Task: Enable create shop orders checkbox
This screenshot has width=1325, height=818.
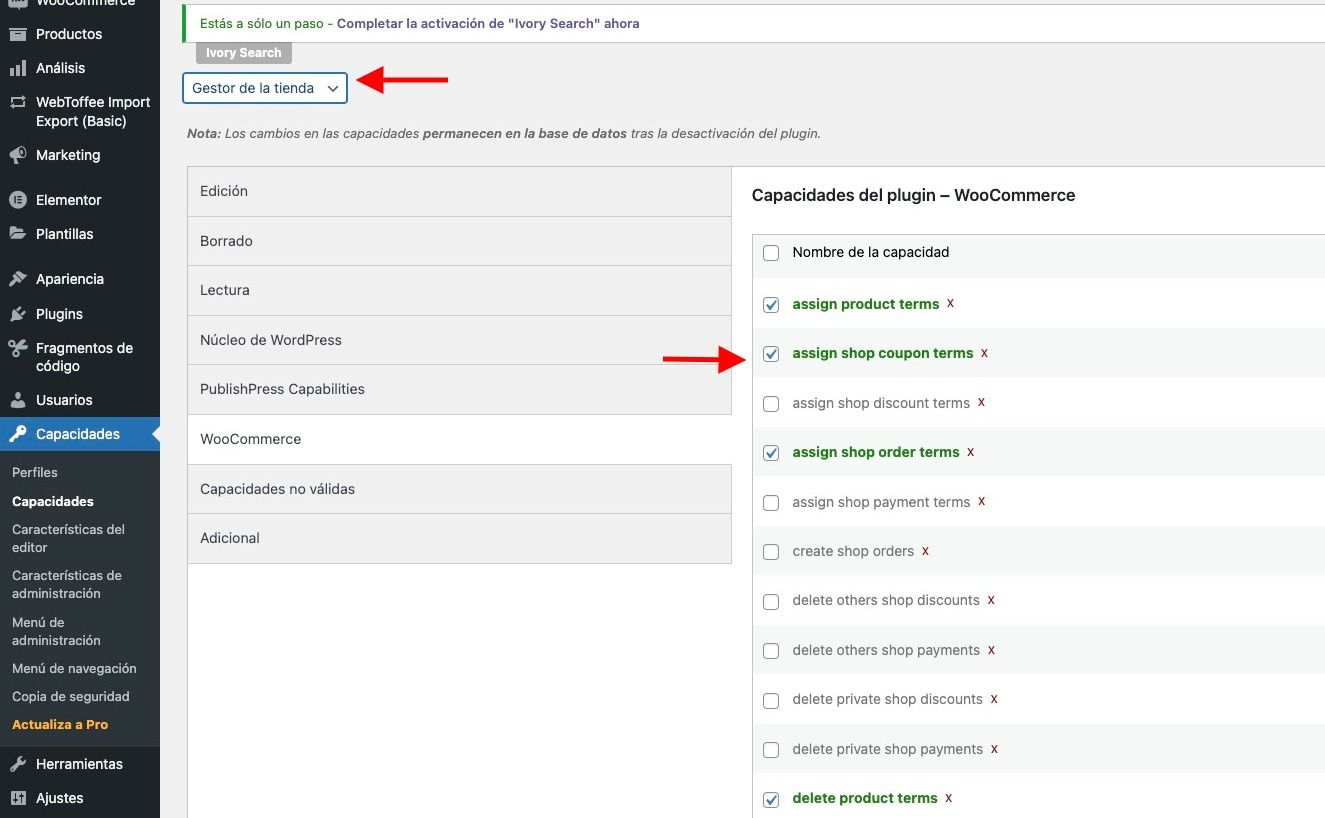Action: (771, 552)
